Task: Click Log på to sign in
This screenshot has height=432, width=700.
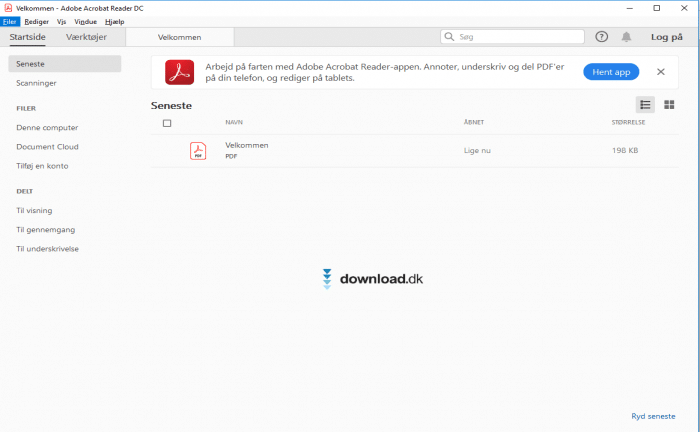Action: [667, 37]
